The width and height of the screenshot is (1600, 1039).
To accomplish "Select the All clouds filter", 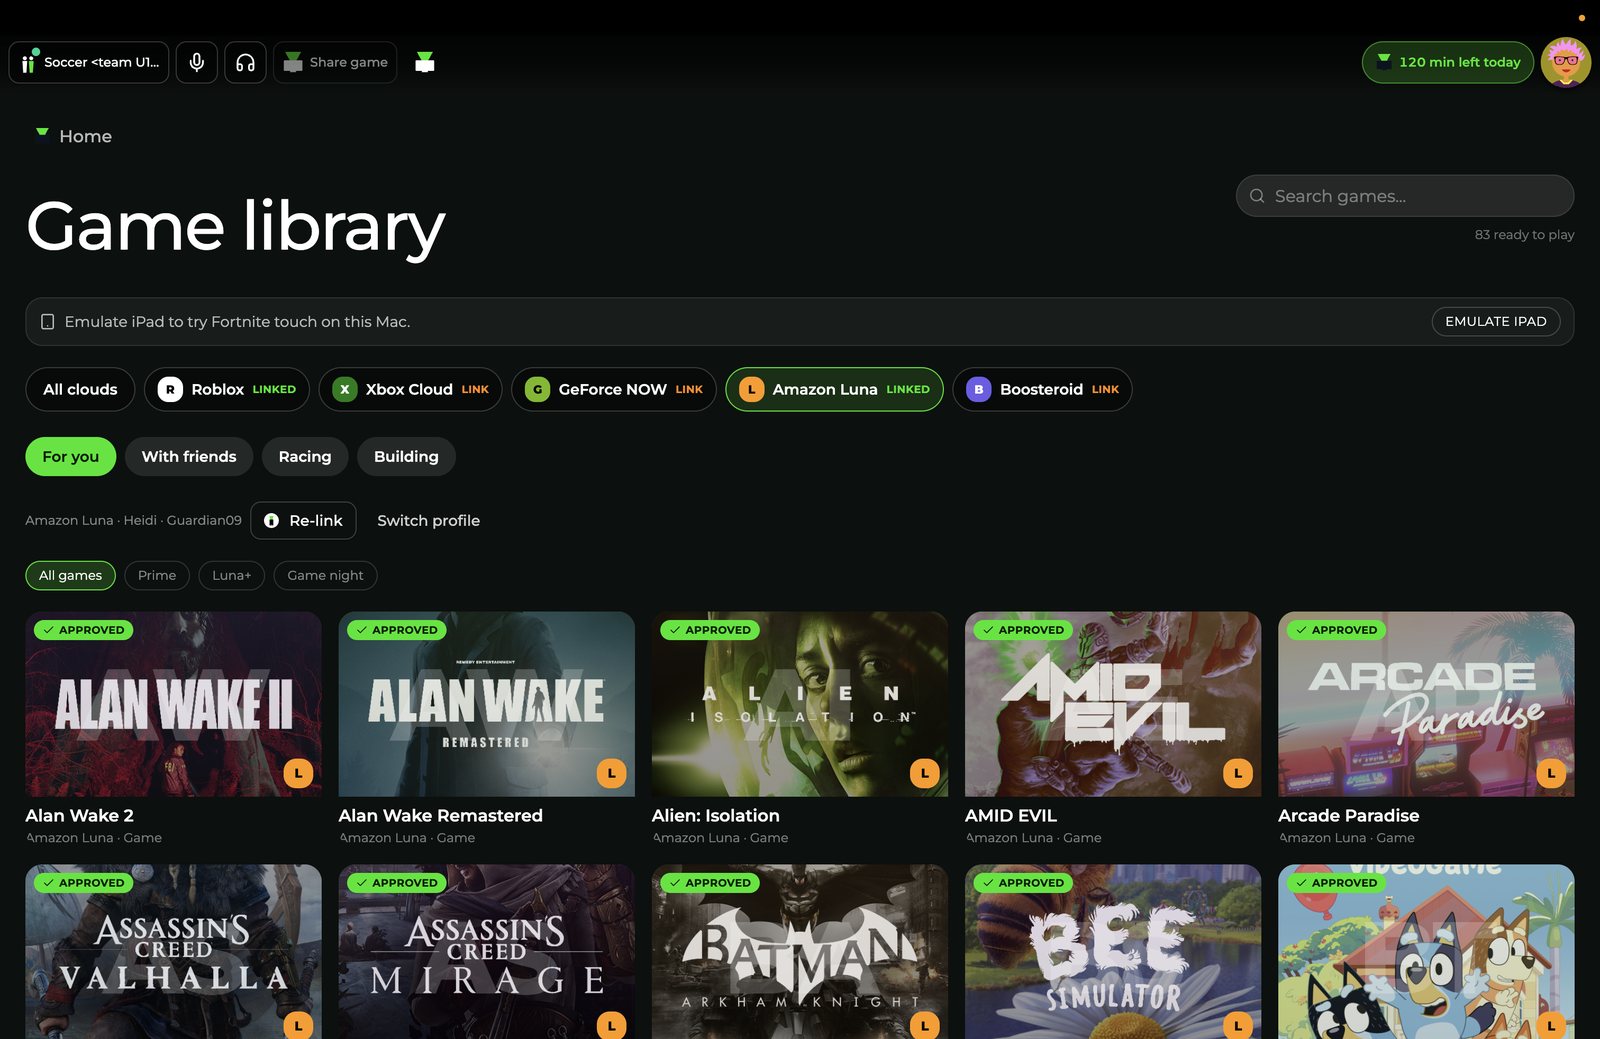I will [80, 389].
